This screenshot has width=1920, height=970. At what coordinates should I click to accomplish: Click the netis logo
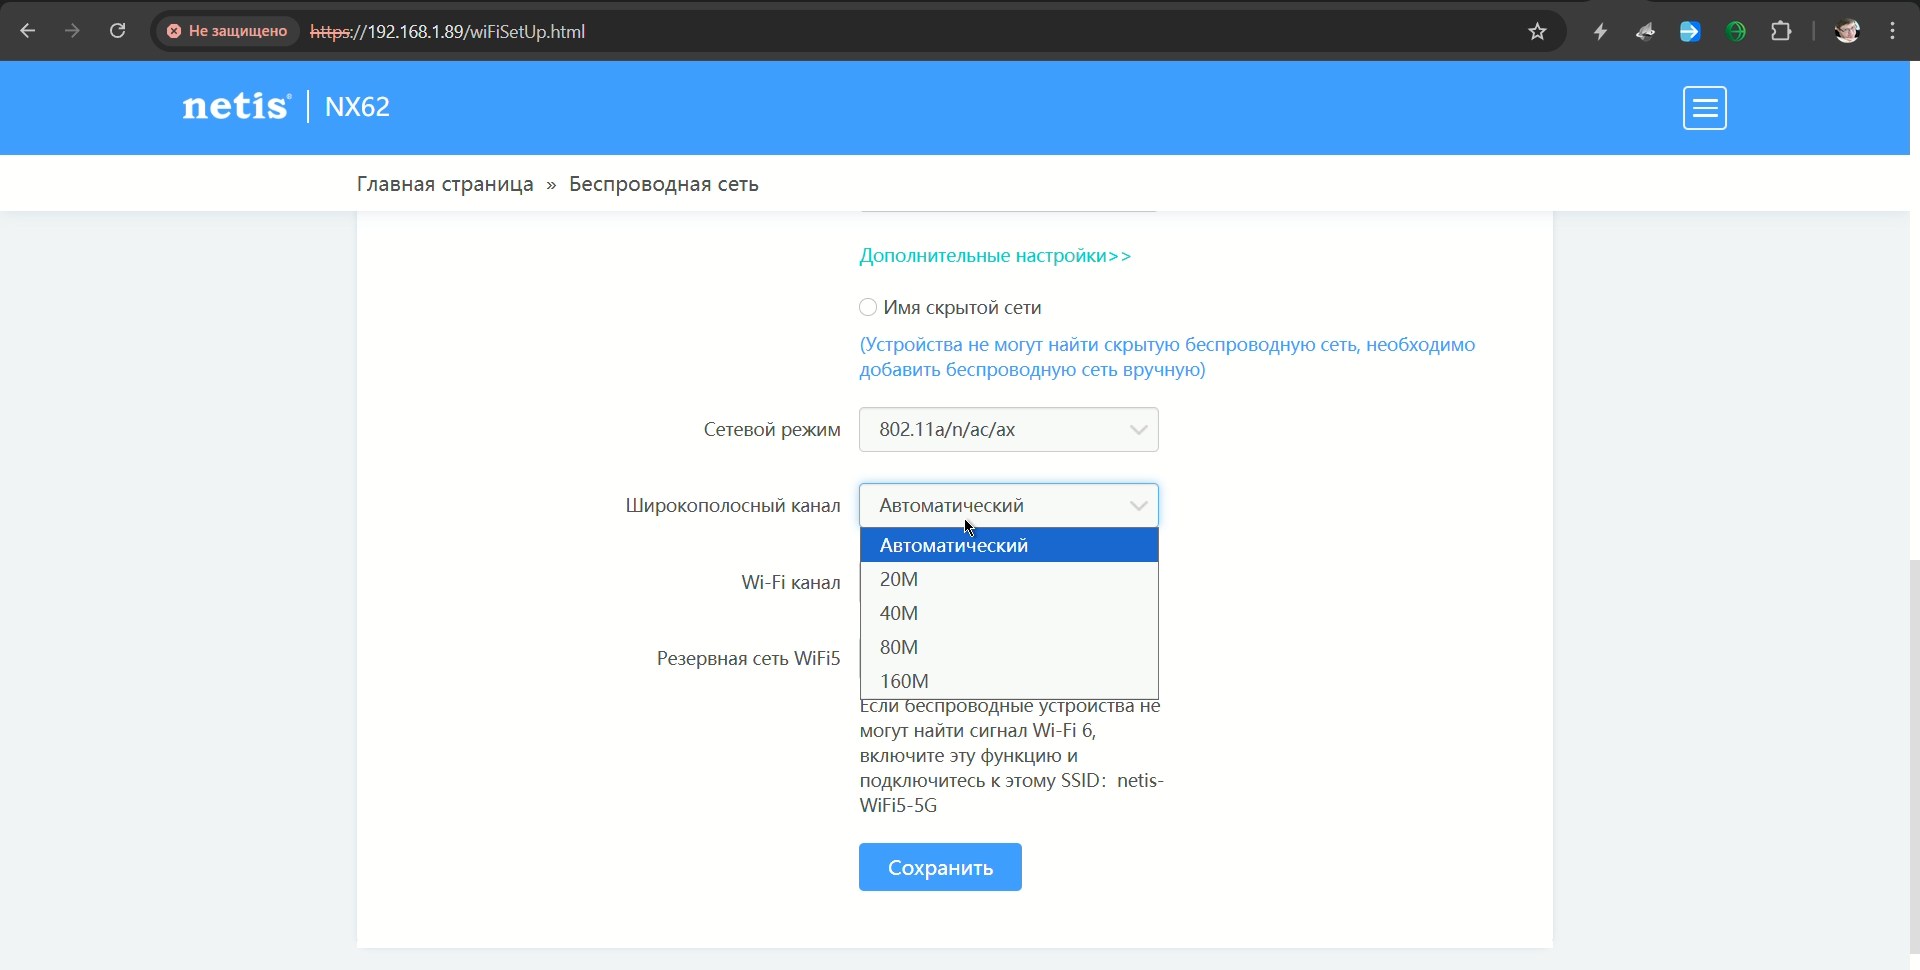click(236, 106)
